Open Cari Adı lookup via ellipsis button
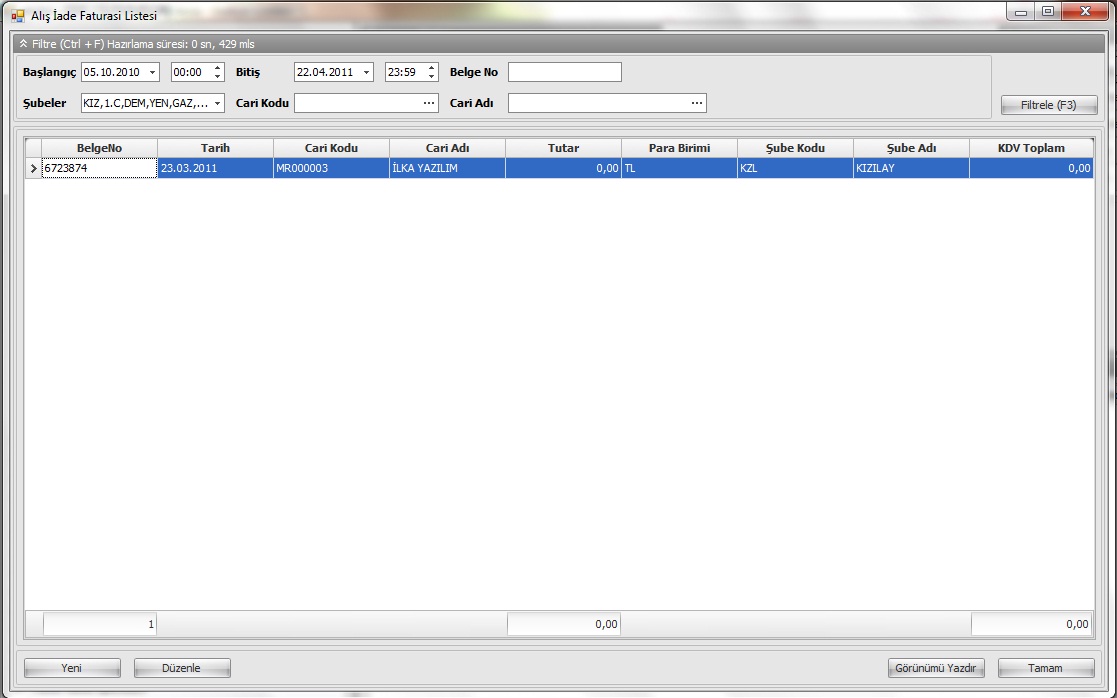The width and height of the screenshot is (1117, 698). (x=697, y=103)
